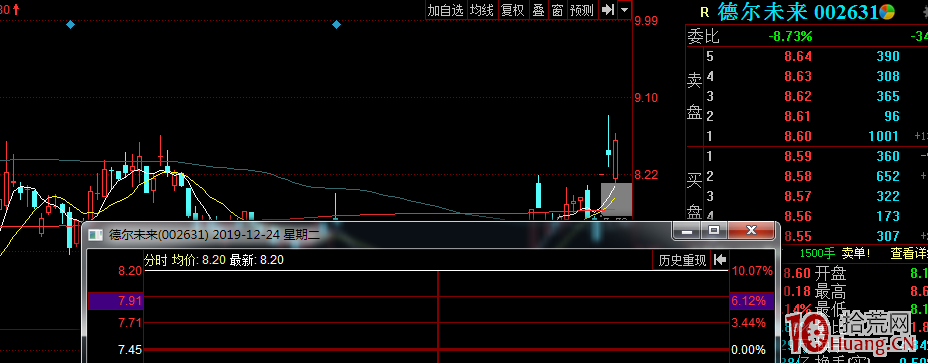Click the 卖单! alert text

(856, 253)
